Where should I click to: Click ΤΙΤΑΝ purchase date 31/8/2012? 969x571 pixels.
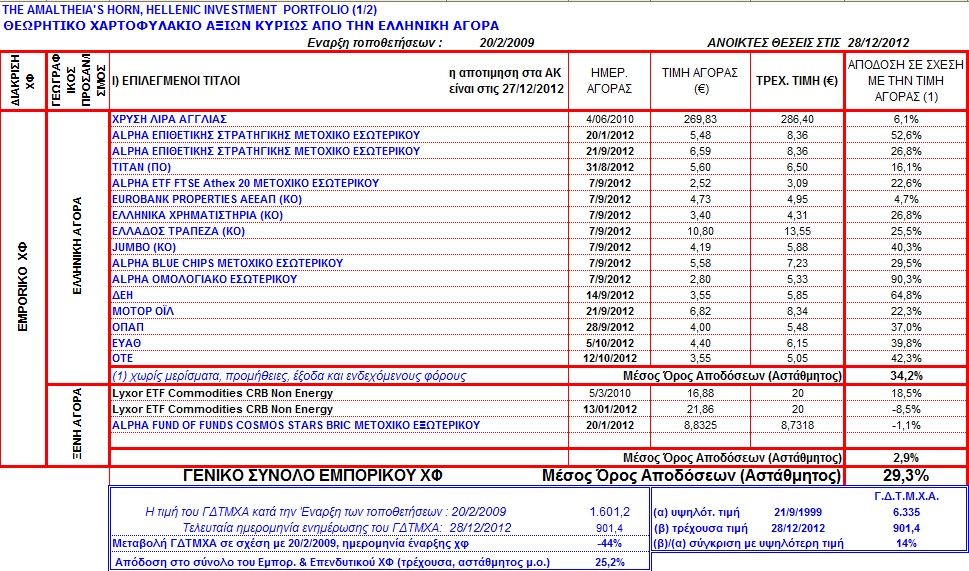[609, 167]
